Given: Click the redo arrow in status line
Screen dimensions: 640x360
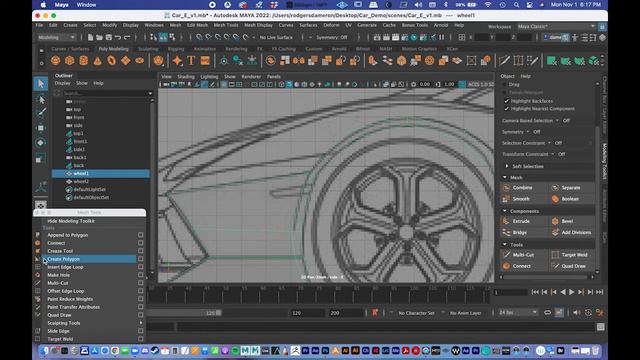Looking at the screenshot, I should coord(127,37).
